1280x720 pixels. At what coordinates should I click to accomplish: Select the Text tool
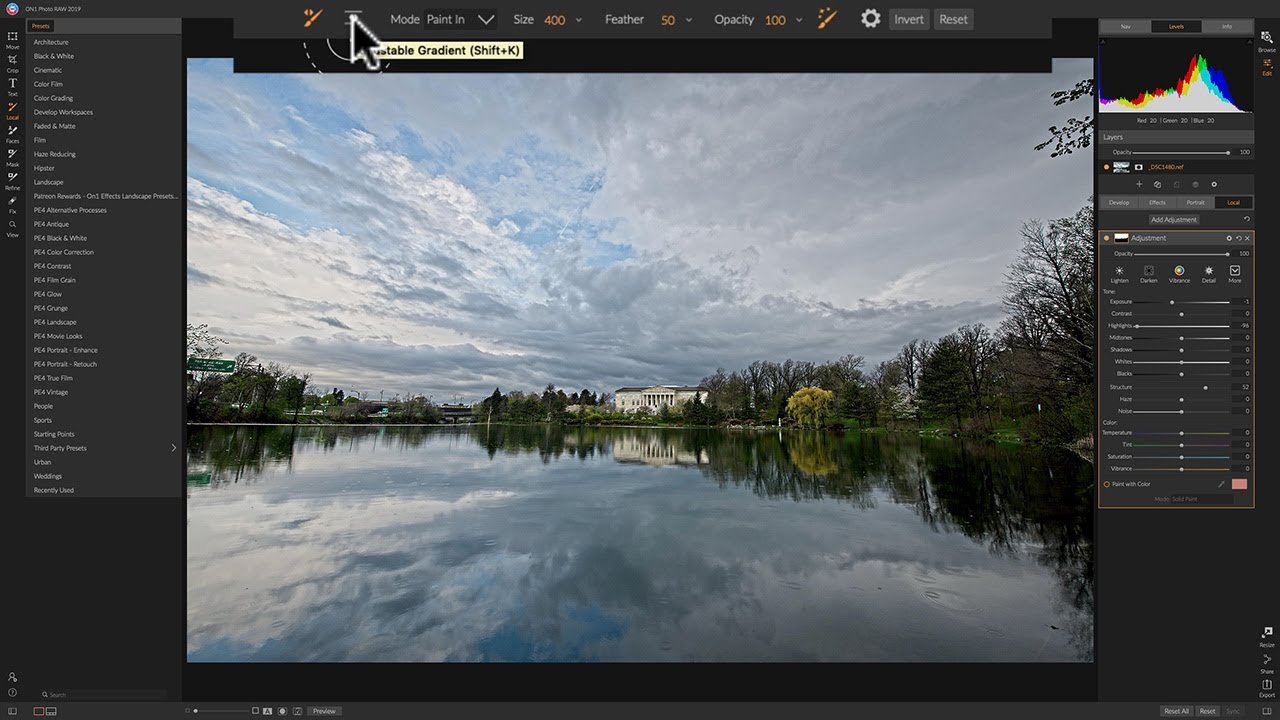point(12,86)
